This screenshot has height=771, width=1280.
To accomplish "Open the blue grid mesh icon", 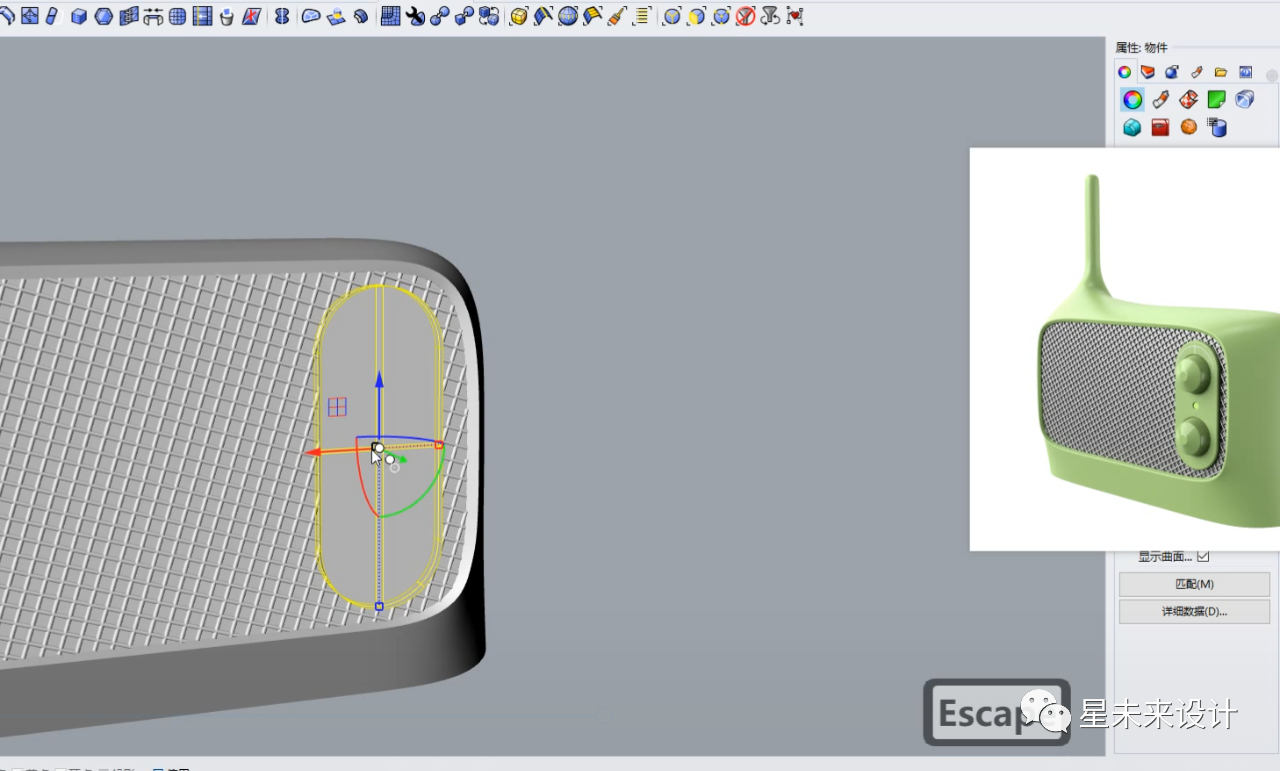I will pos(391,16).
